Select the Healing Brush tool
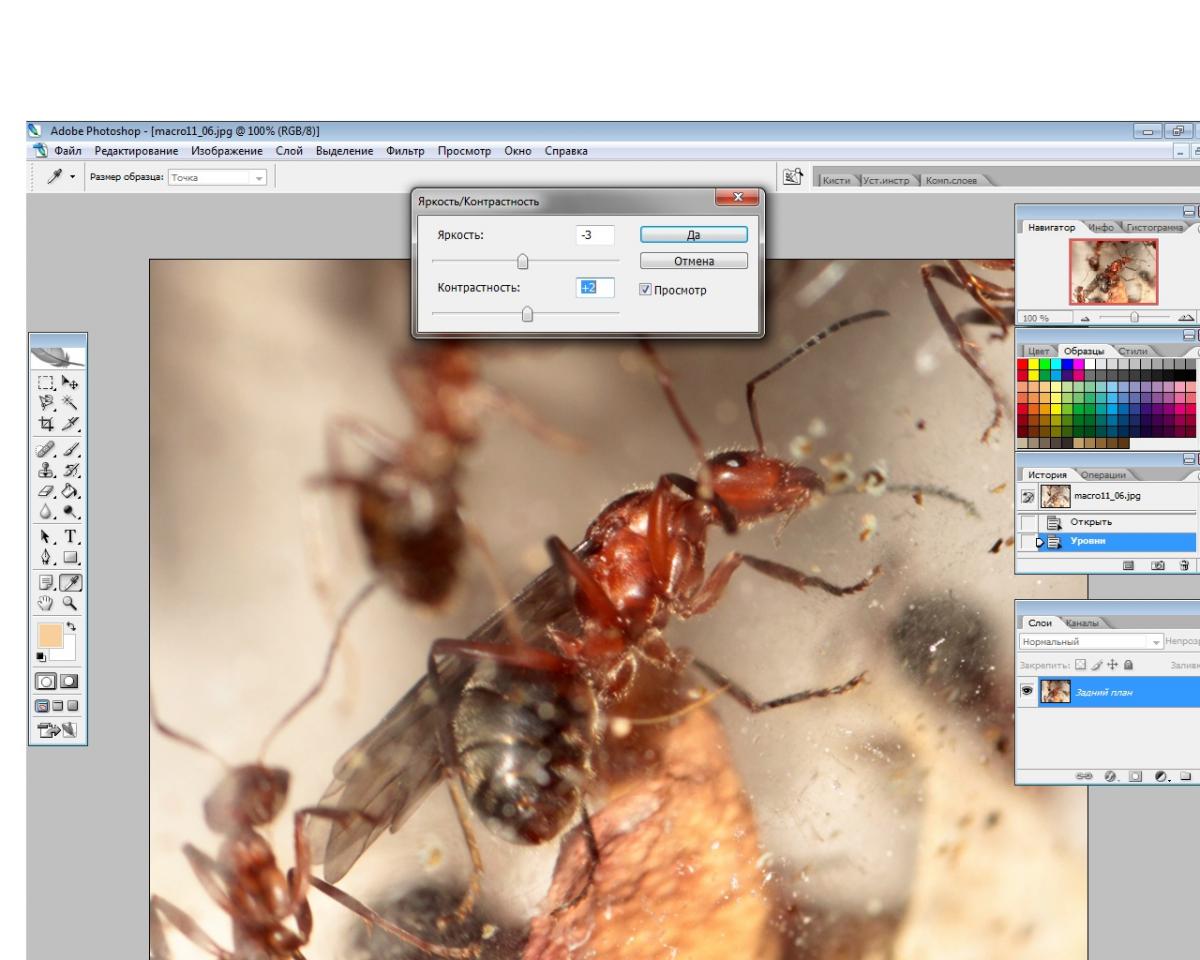The width and height of the screenshot is (1200, 960). [x=45, y=448]
